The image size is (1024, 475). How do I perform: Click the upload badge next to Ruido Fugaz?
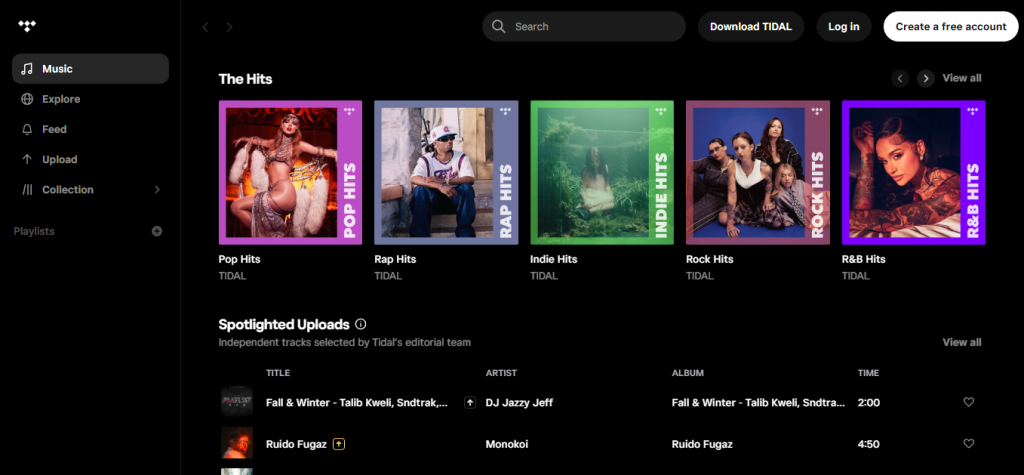pos(339,443)
